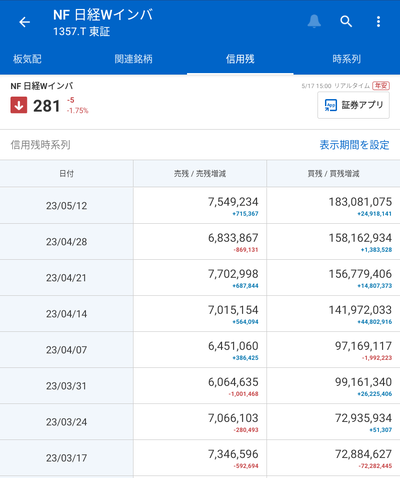Tap the sell balance value 6,833,867
The width and height of the screenshot is (400, 478).
(x=233, y=238)
